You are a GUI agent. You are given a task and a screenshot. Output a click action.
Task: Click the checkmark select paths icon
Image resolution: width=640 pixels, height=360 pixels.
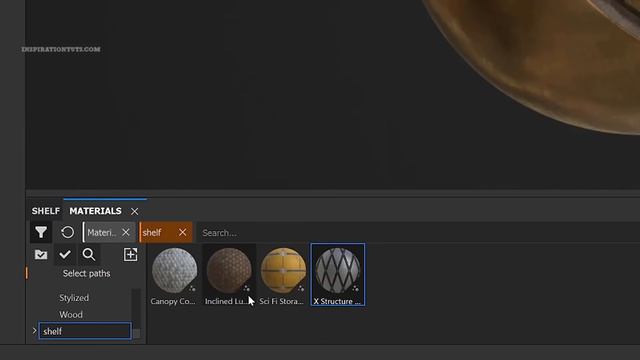(65, 255)
